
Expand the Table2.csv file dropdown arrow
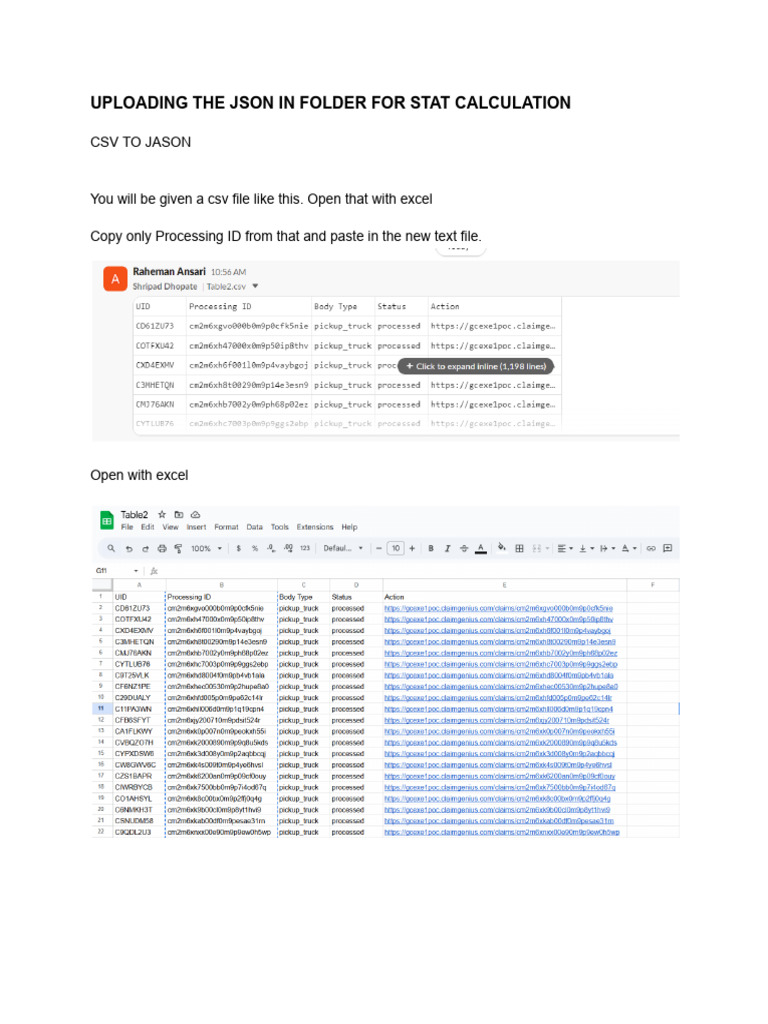tap(255, 285)
